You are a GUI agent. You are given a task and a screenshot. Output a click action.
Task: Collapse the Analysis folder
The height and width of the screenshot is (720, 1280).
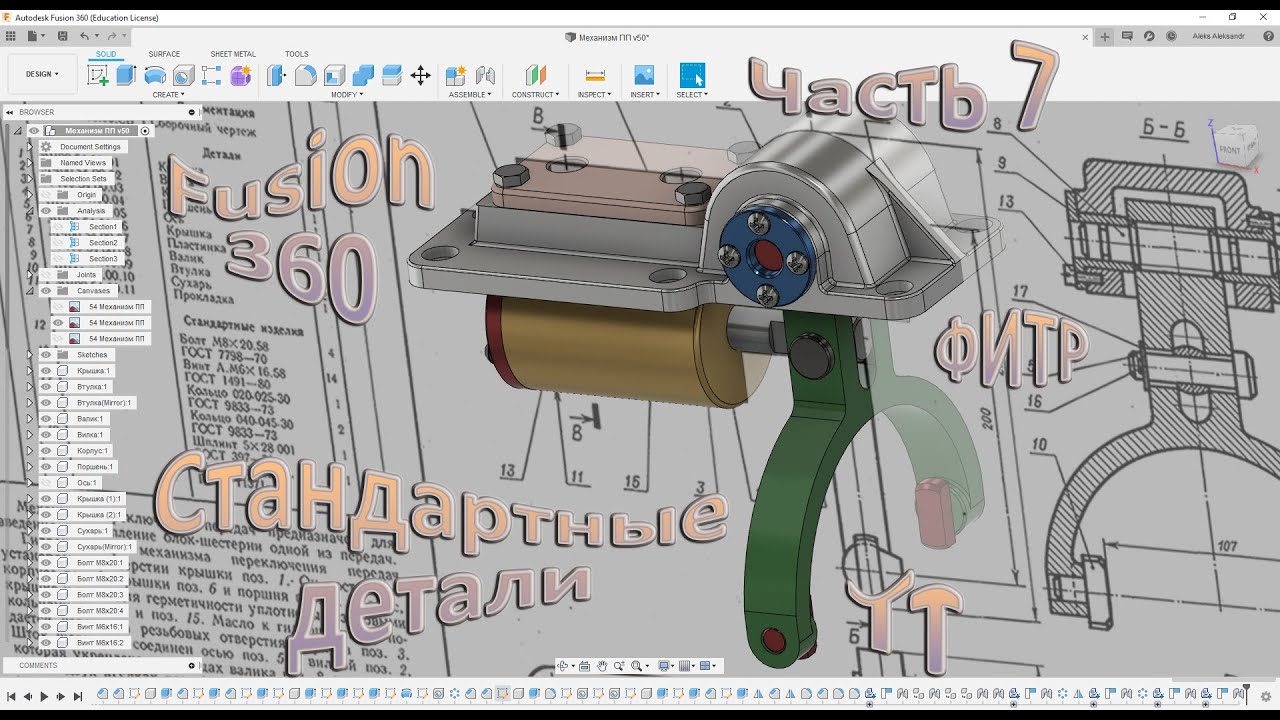click(x=29, y=211)
